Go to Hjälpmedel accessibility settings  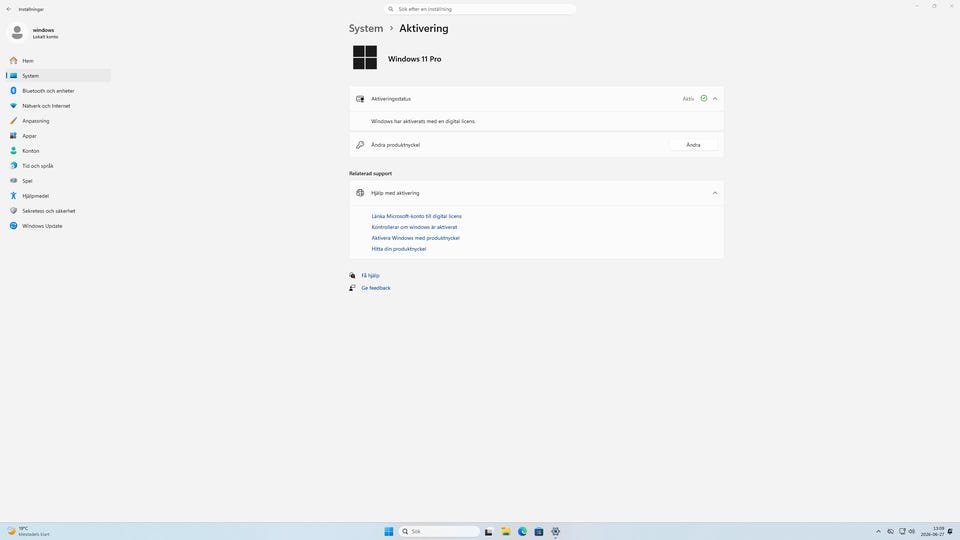(x=36, y=196)
